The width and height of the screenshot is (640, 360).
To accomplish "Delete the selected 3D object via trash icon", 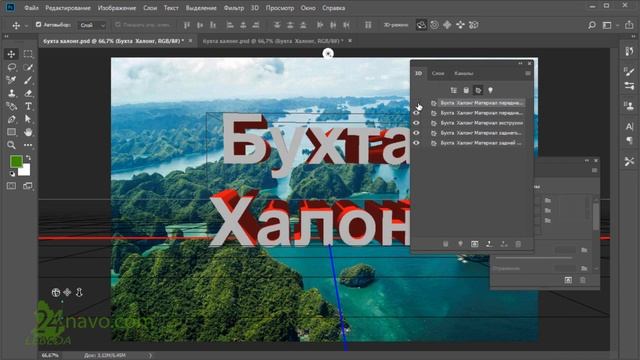I will 518,244.
